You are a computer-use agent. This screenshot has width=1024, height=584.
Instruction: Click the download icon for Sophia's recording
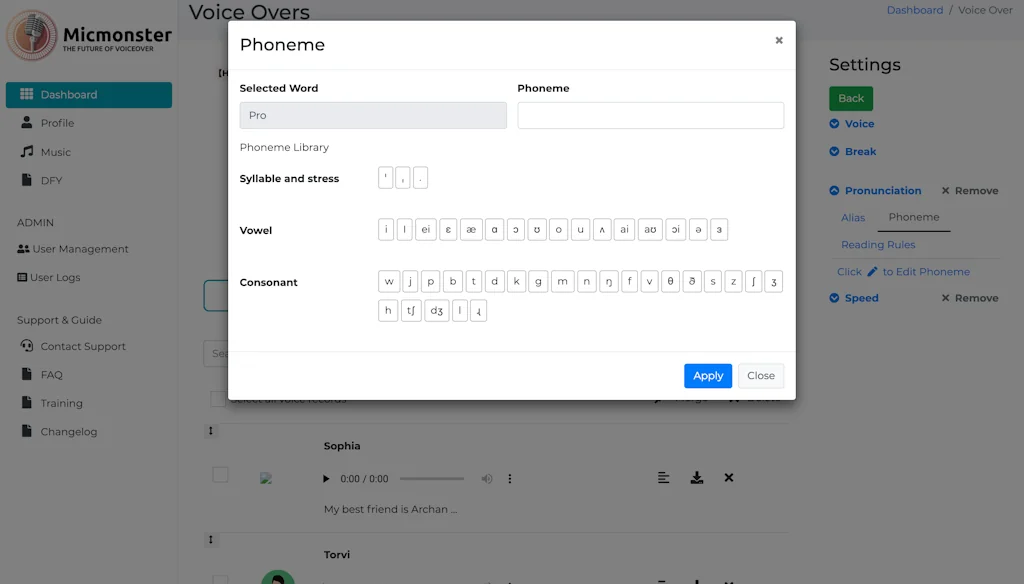pyautogui.click(x=697, y=478)
